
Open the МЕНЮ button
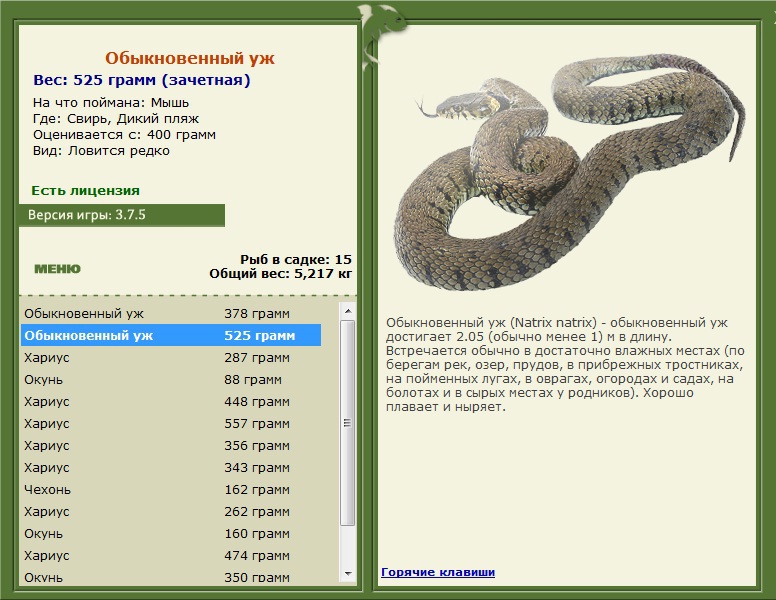(x=57, y=269)
